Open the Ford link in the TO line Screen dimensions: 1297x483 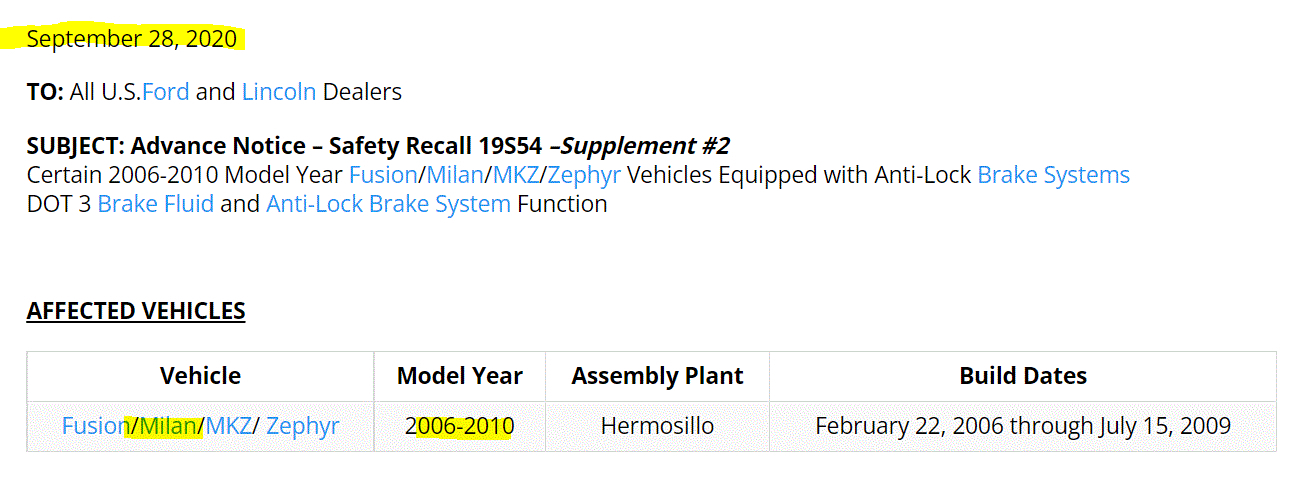pyautogui.click(x=165, y=93)
